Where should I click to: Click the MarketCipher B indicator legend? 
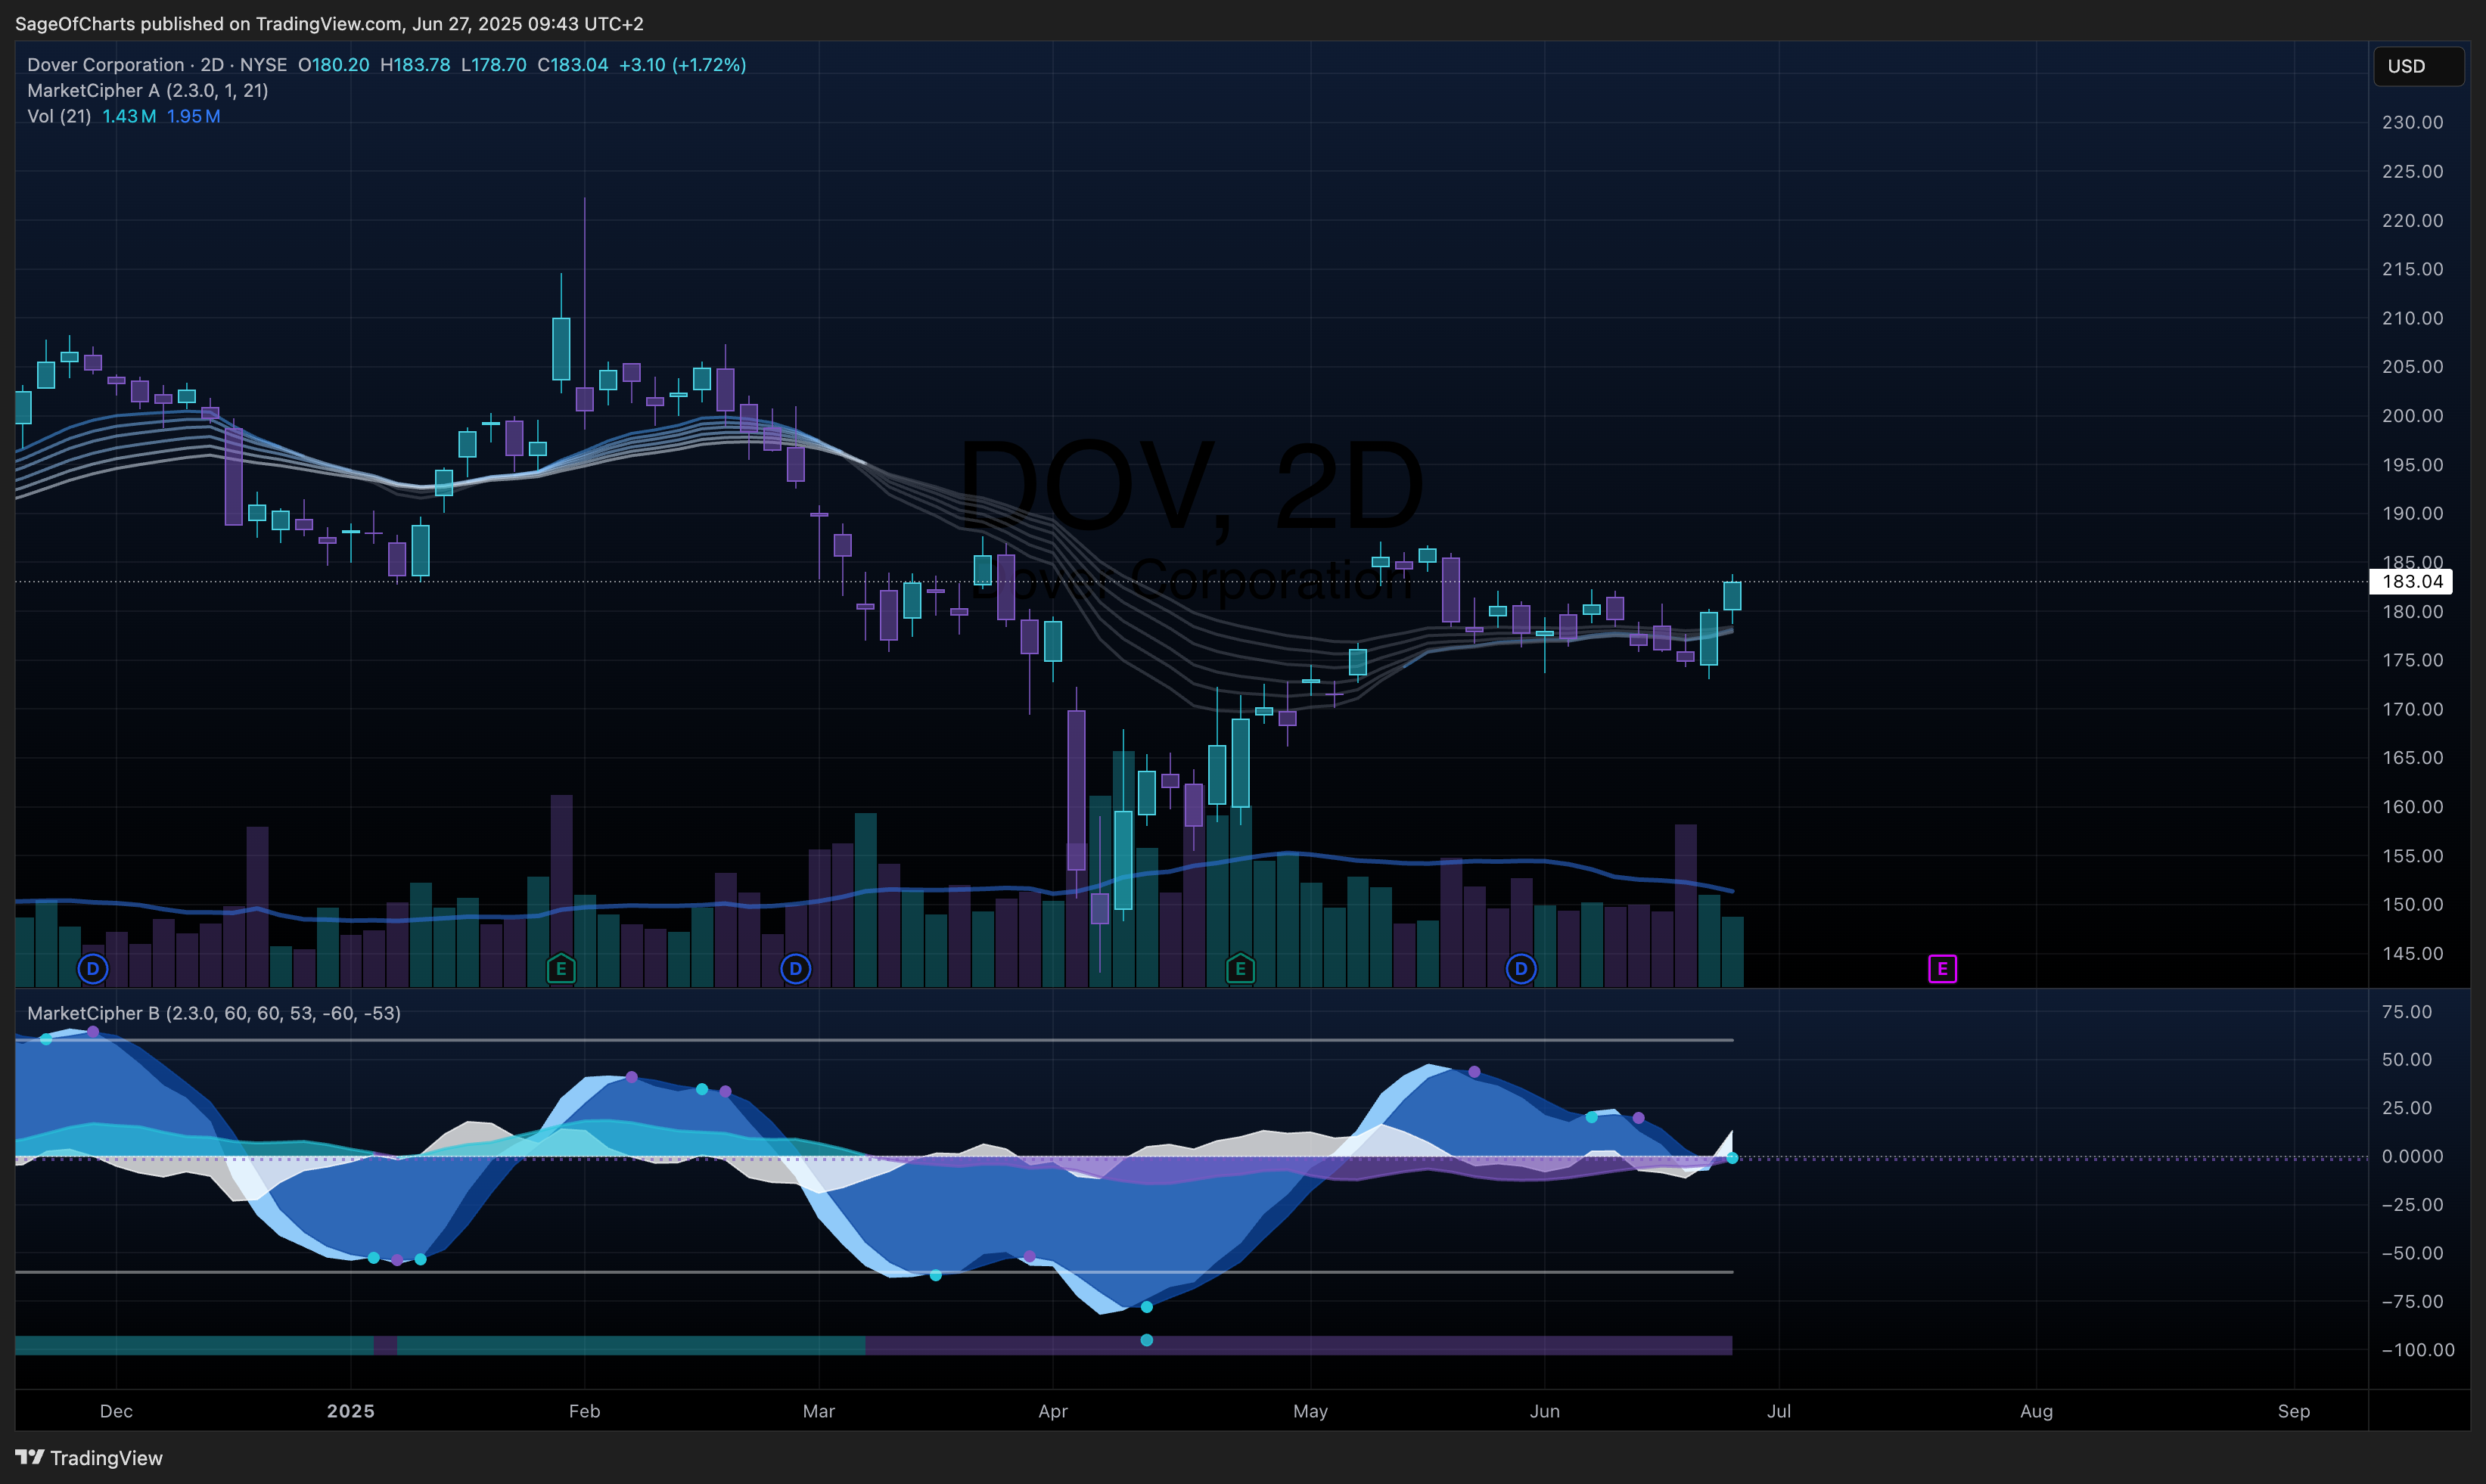(x=214, y=1013)
